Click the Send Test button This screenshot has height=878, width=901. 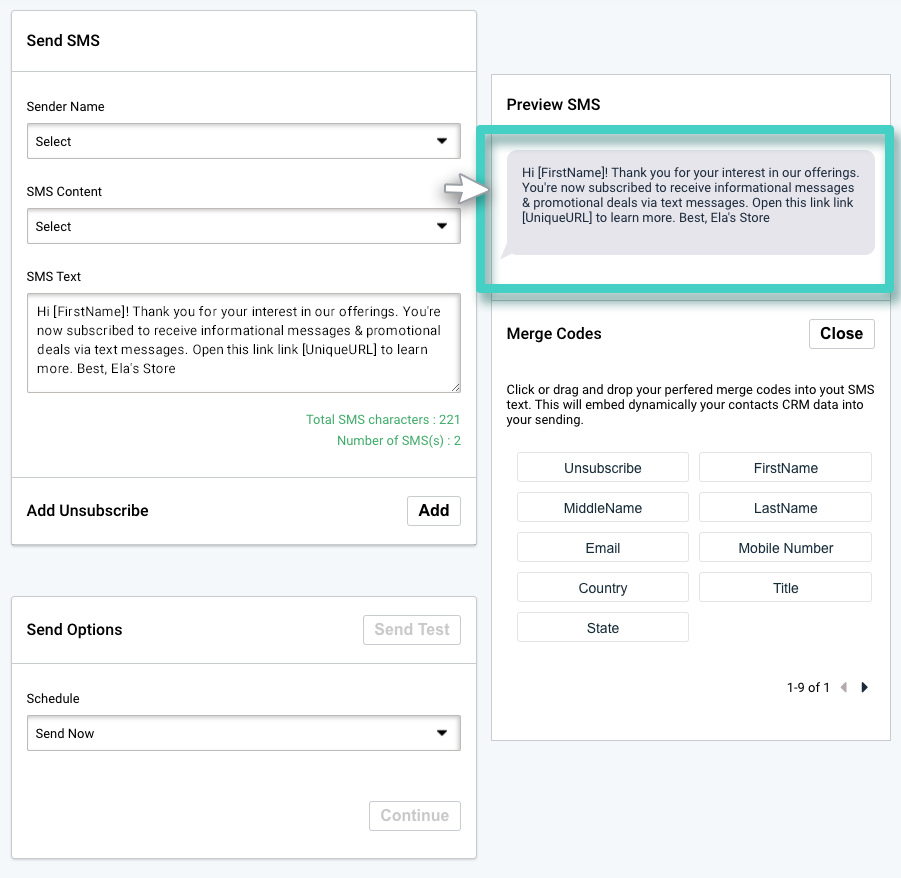411,629
